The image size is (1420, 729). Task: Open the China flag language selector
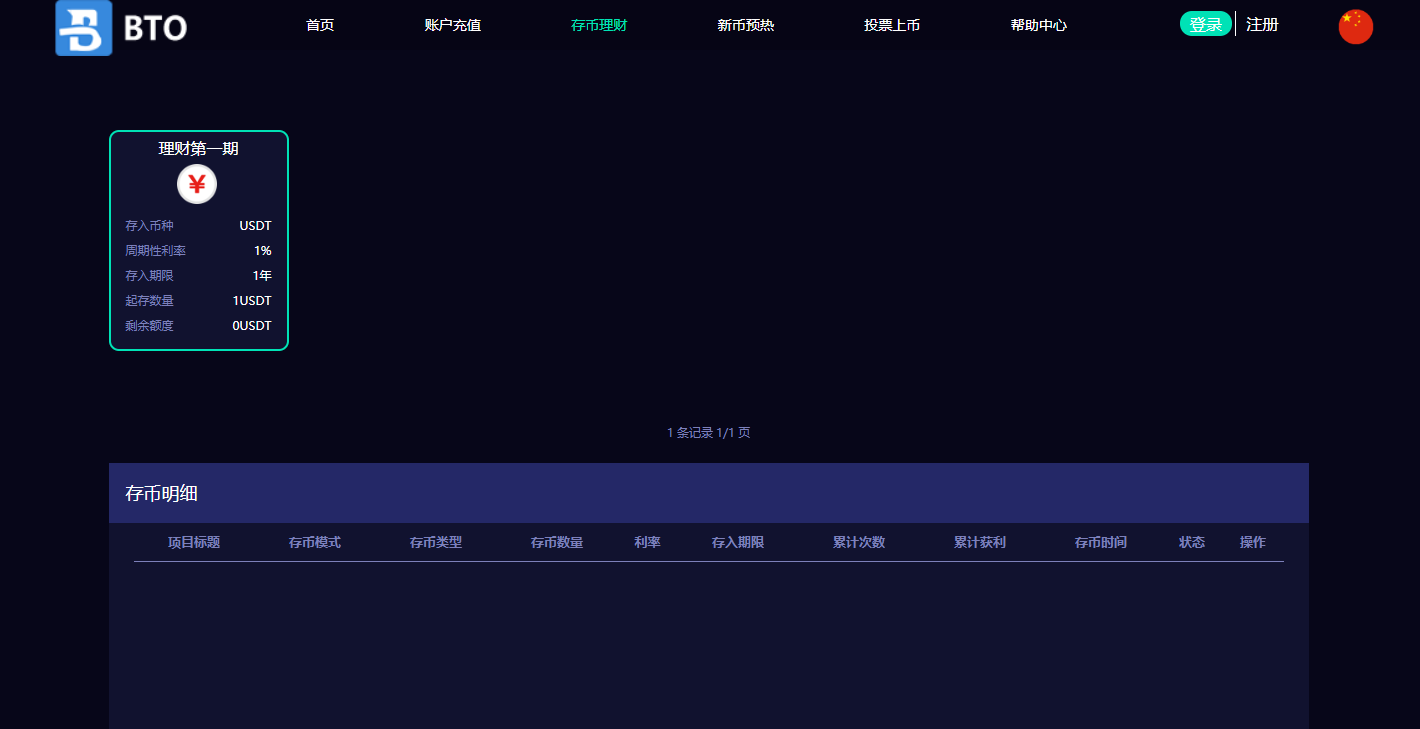(x=1356, y=27)
